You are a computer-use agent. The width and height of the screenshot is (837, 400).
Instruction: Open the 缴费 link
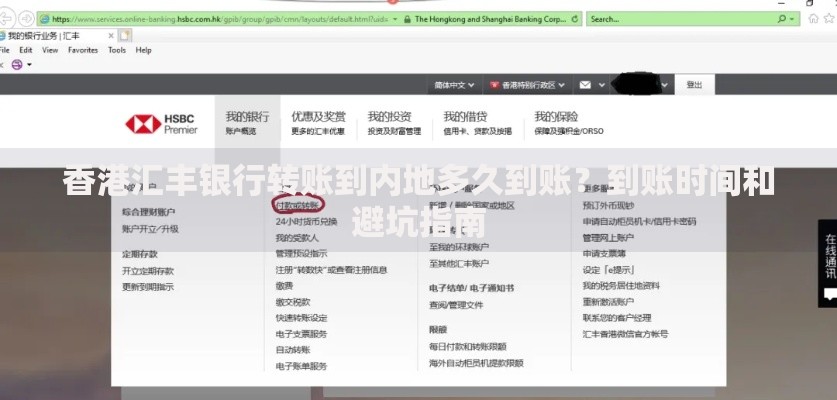tap(284, 286)
